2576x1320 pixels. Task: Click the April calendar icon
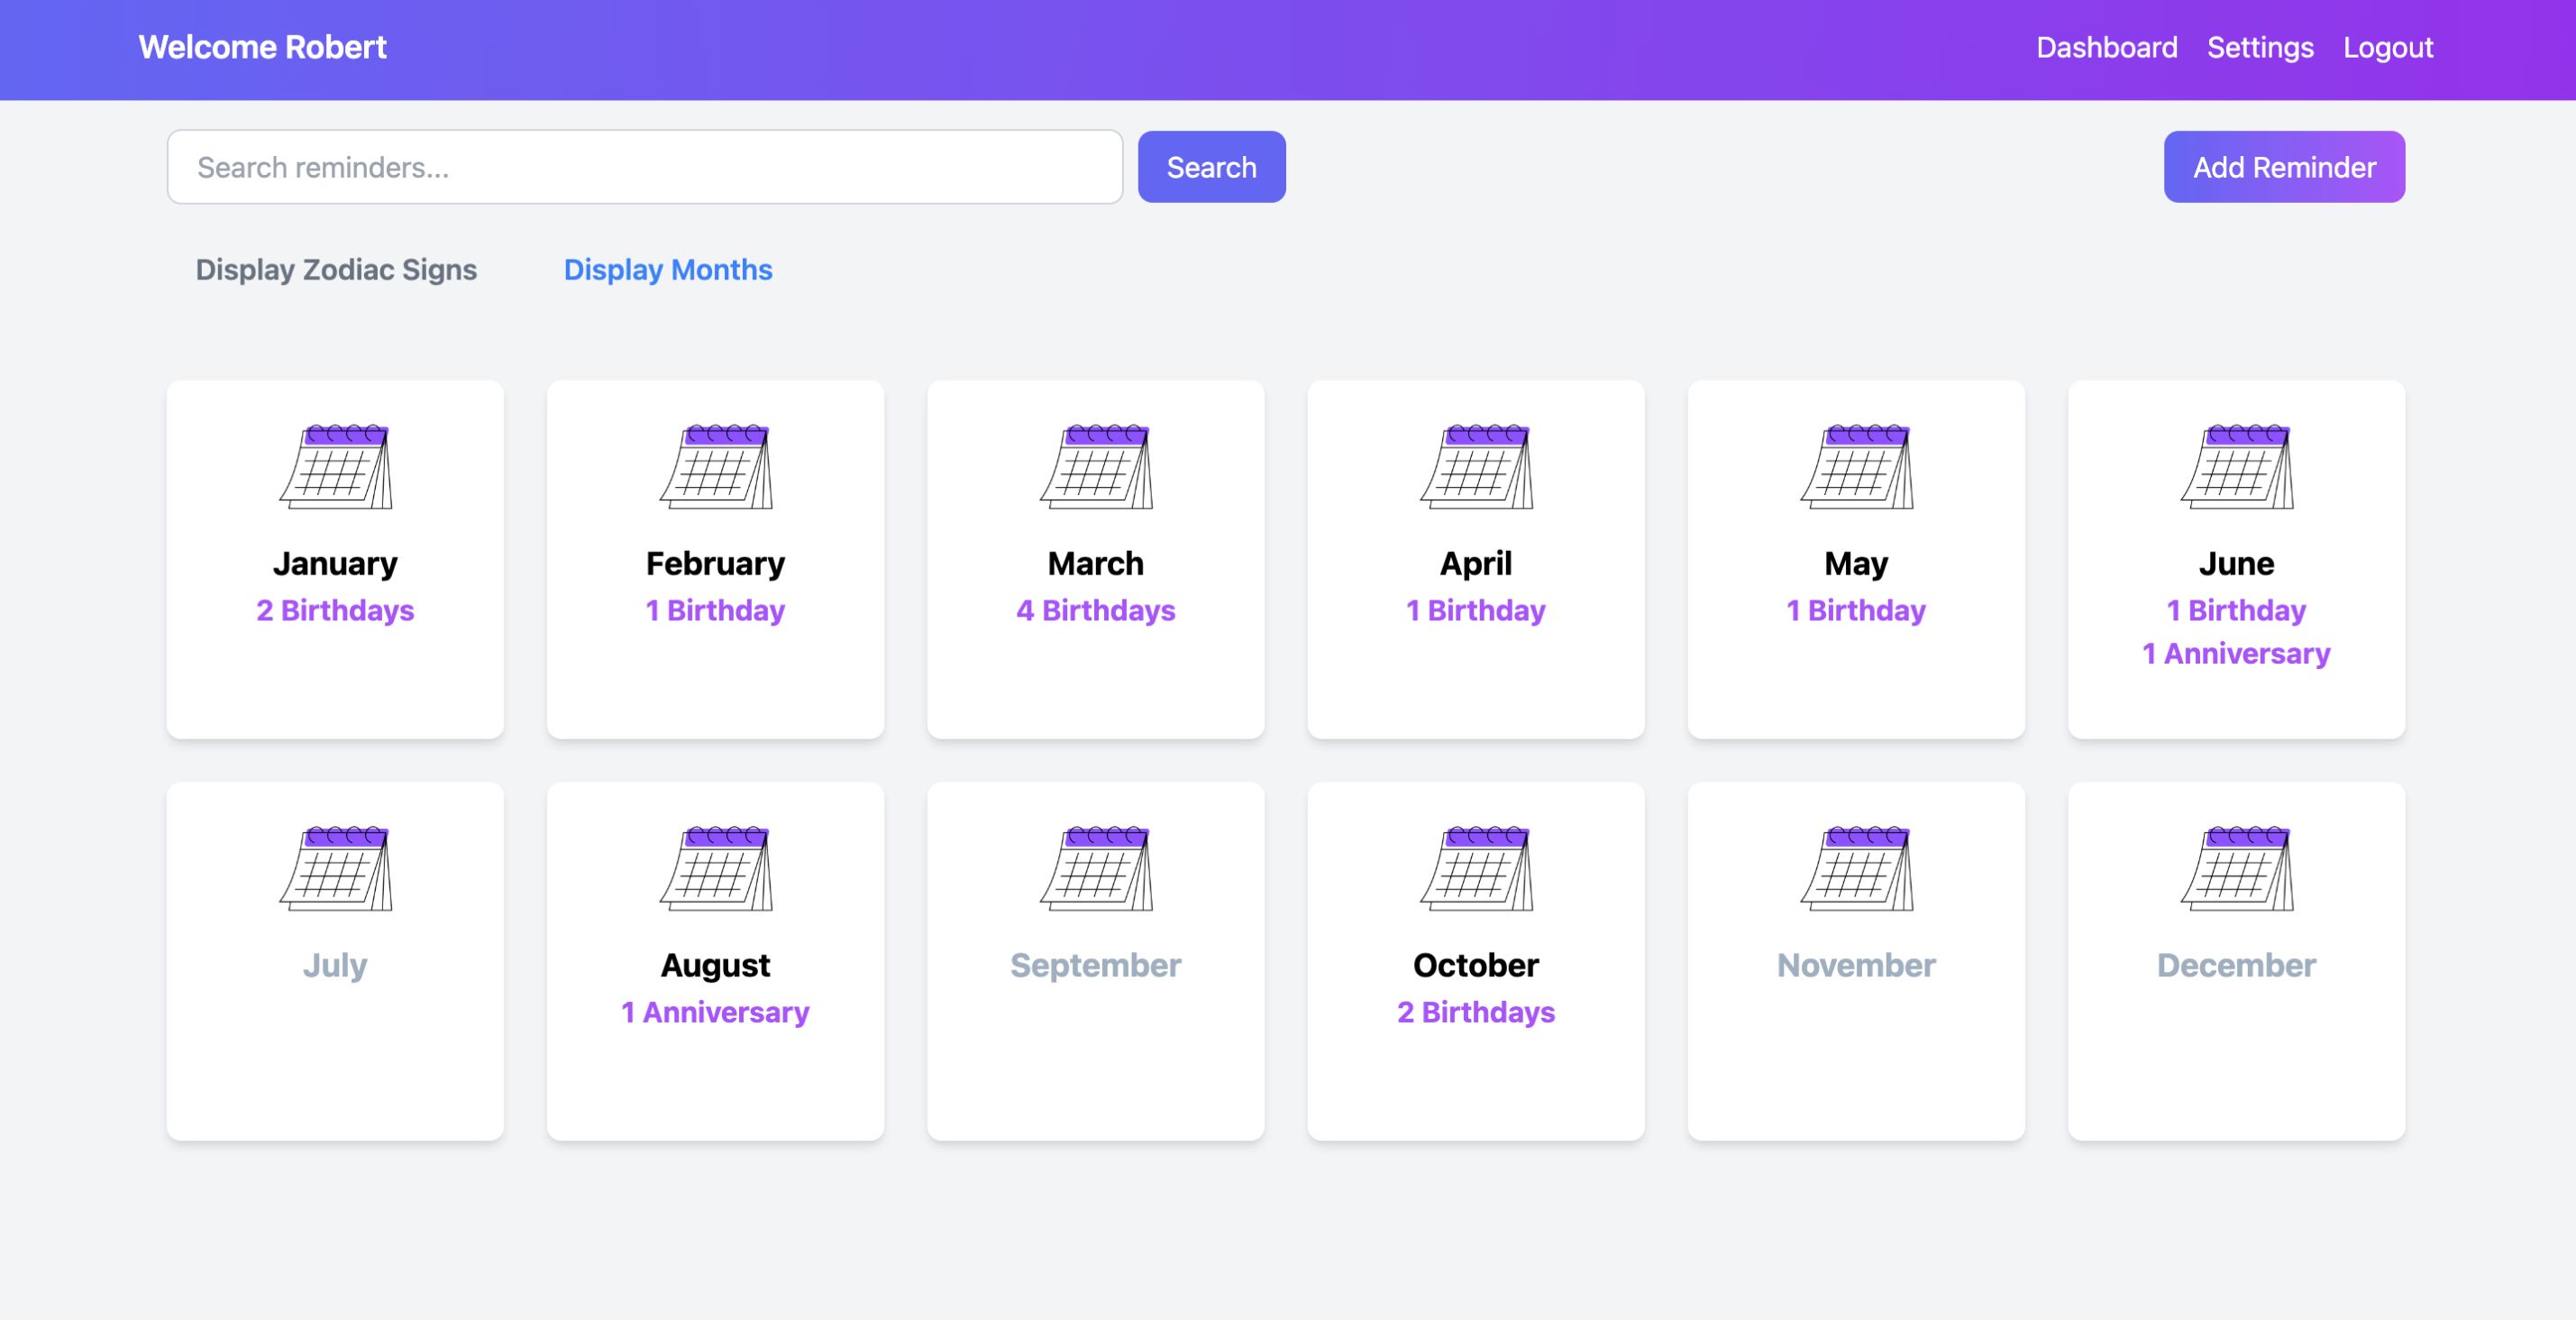click(x=1475, y=468)
